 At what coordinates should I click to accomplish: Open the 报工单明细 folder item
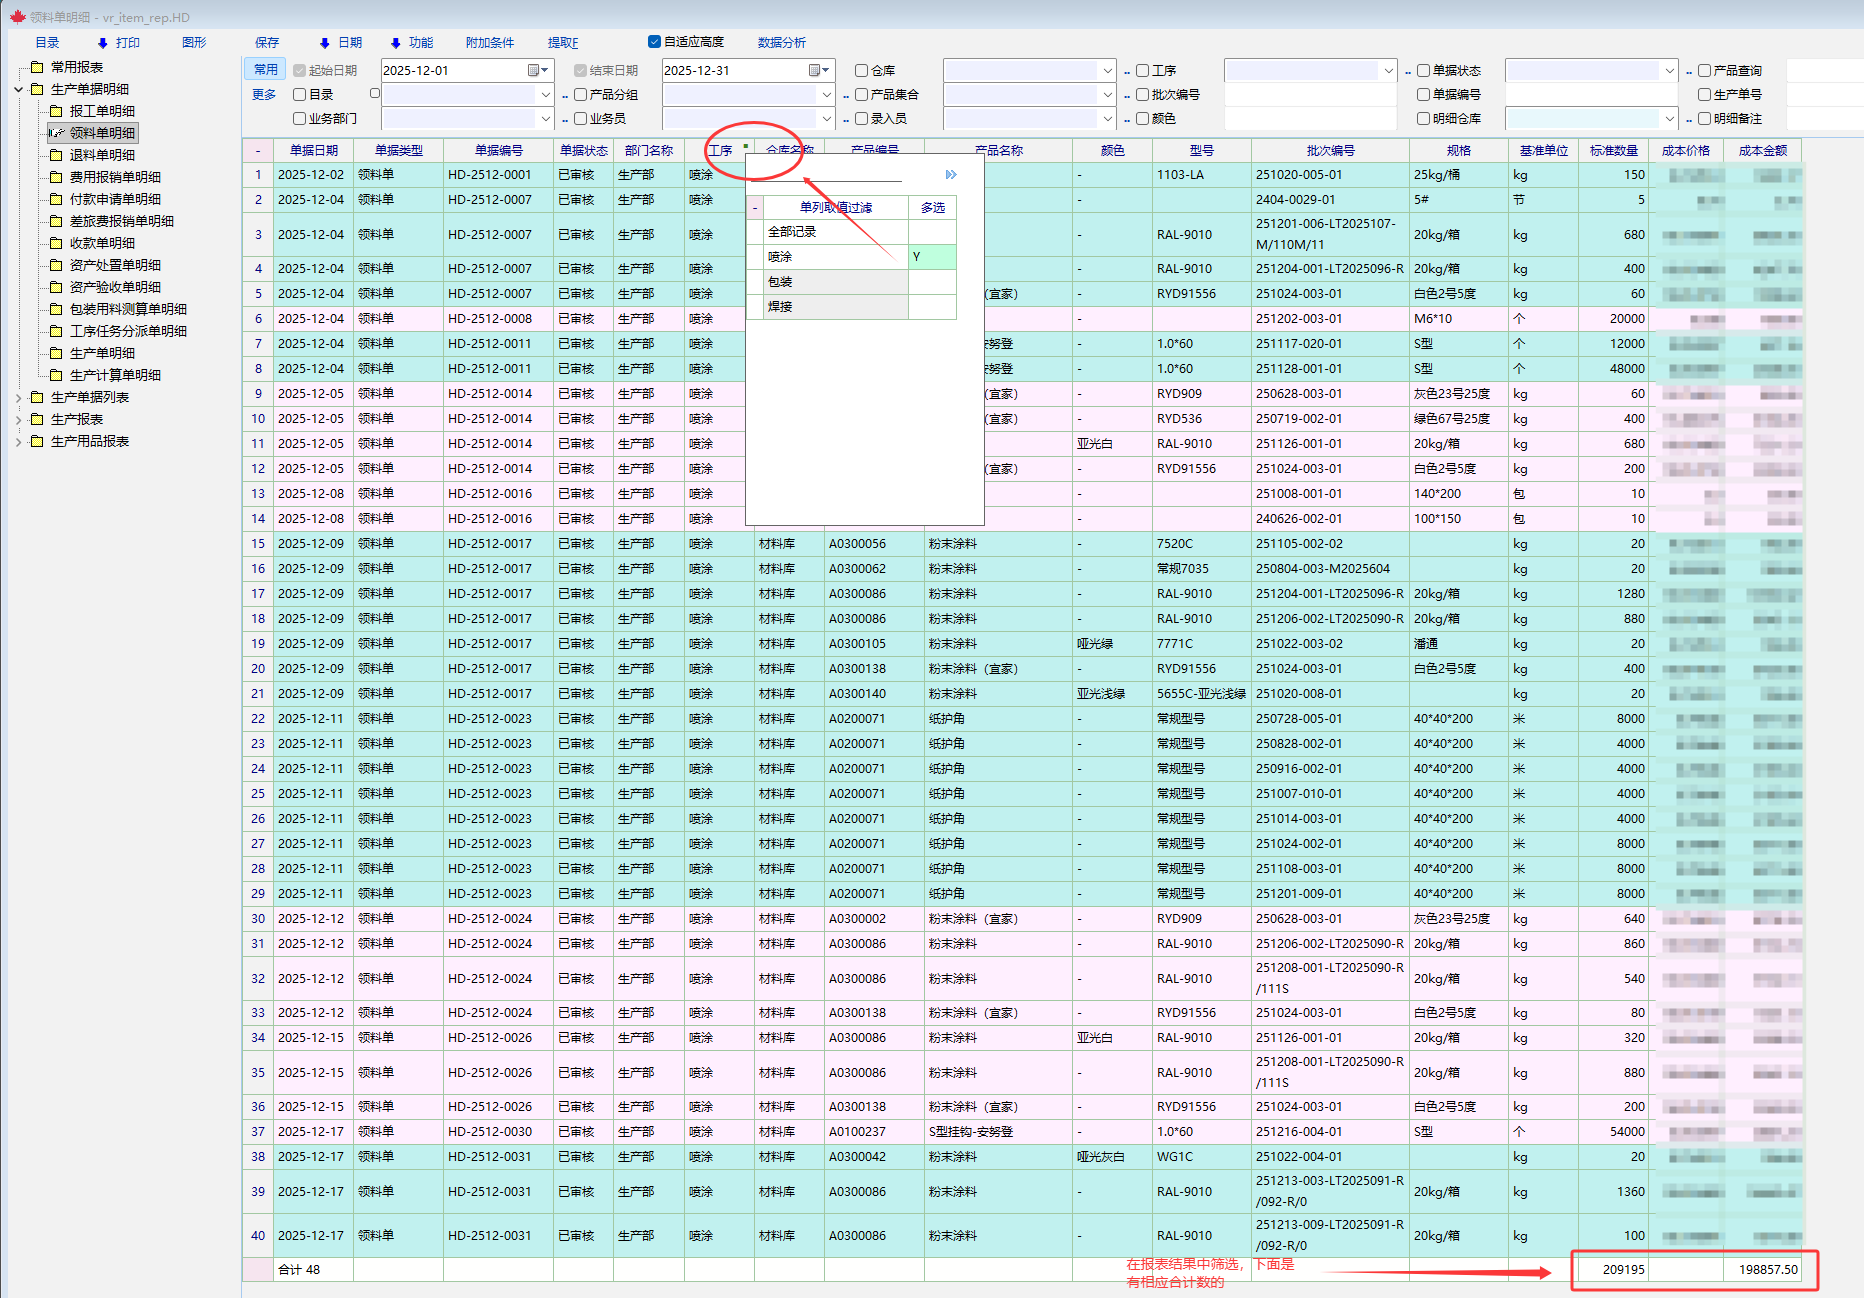101,111
